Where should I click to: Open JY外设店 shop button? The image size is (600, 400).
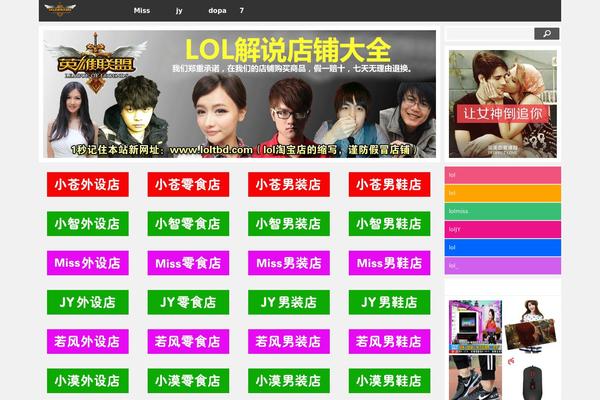[88, 302]
